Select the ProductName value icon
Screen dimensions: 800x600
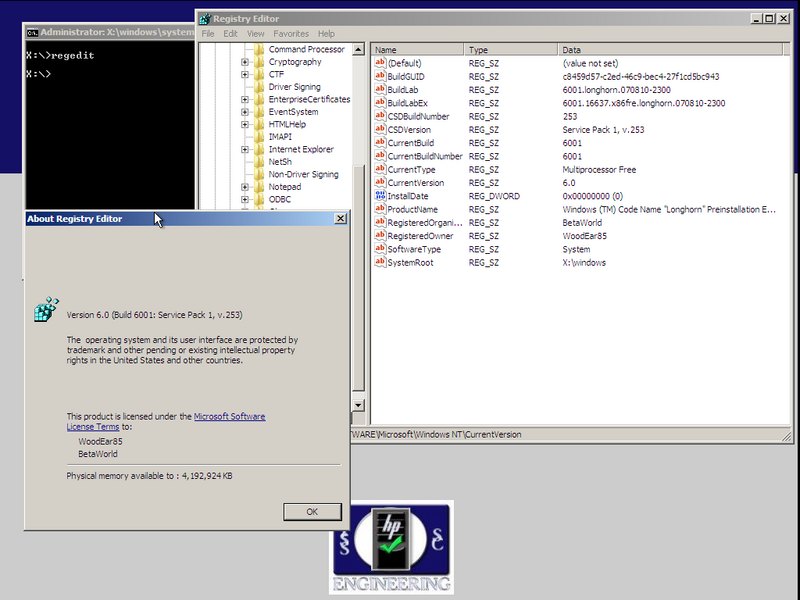(x=379, y=209)
